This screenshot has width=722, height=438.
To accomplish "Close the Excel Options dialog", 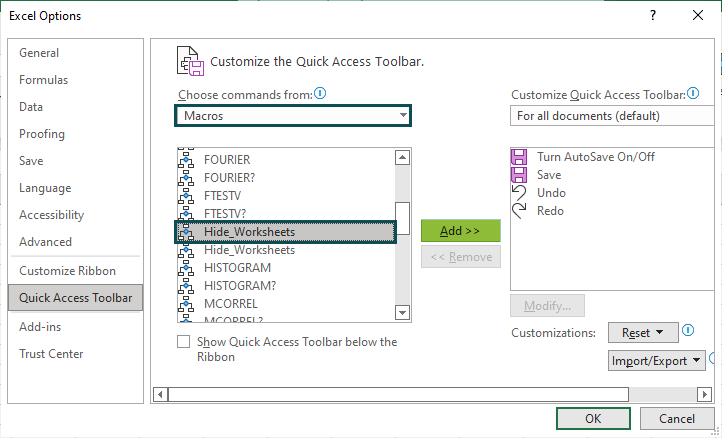I will [698, 15].
